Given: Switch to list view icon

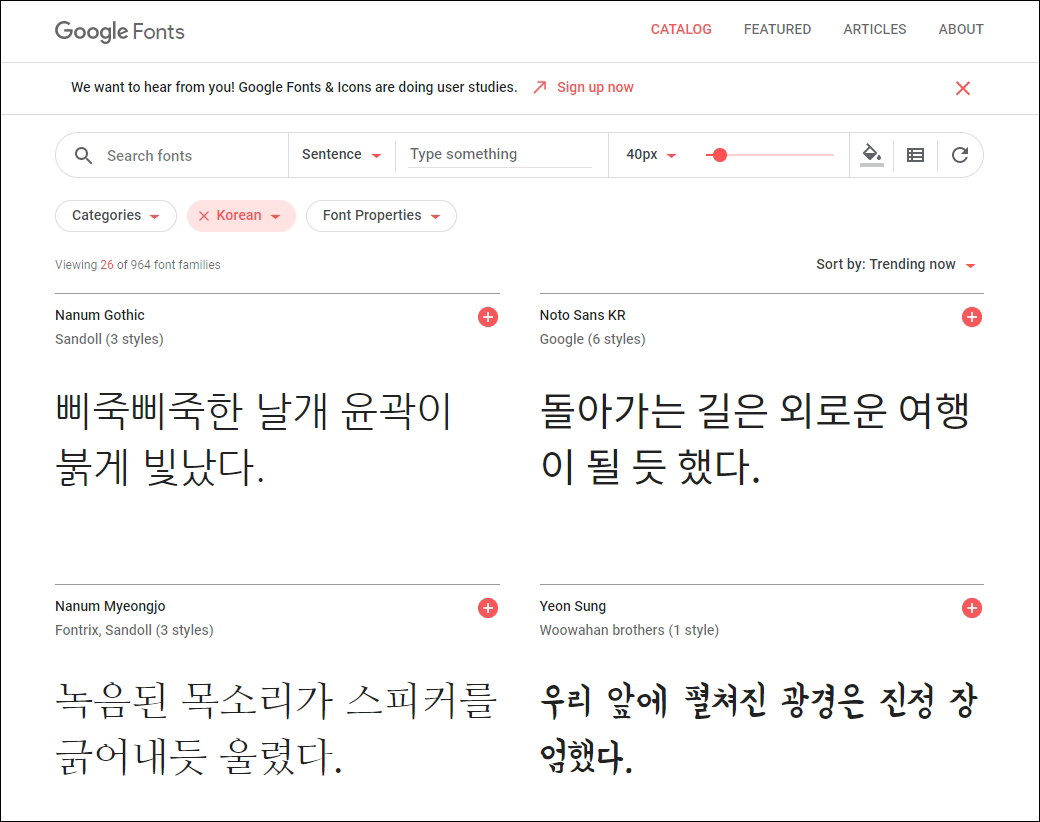Looking at the screenshot, I should click(915, 155).
